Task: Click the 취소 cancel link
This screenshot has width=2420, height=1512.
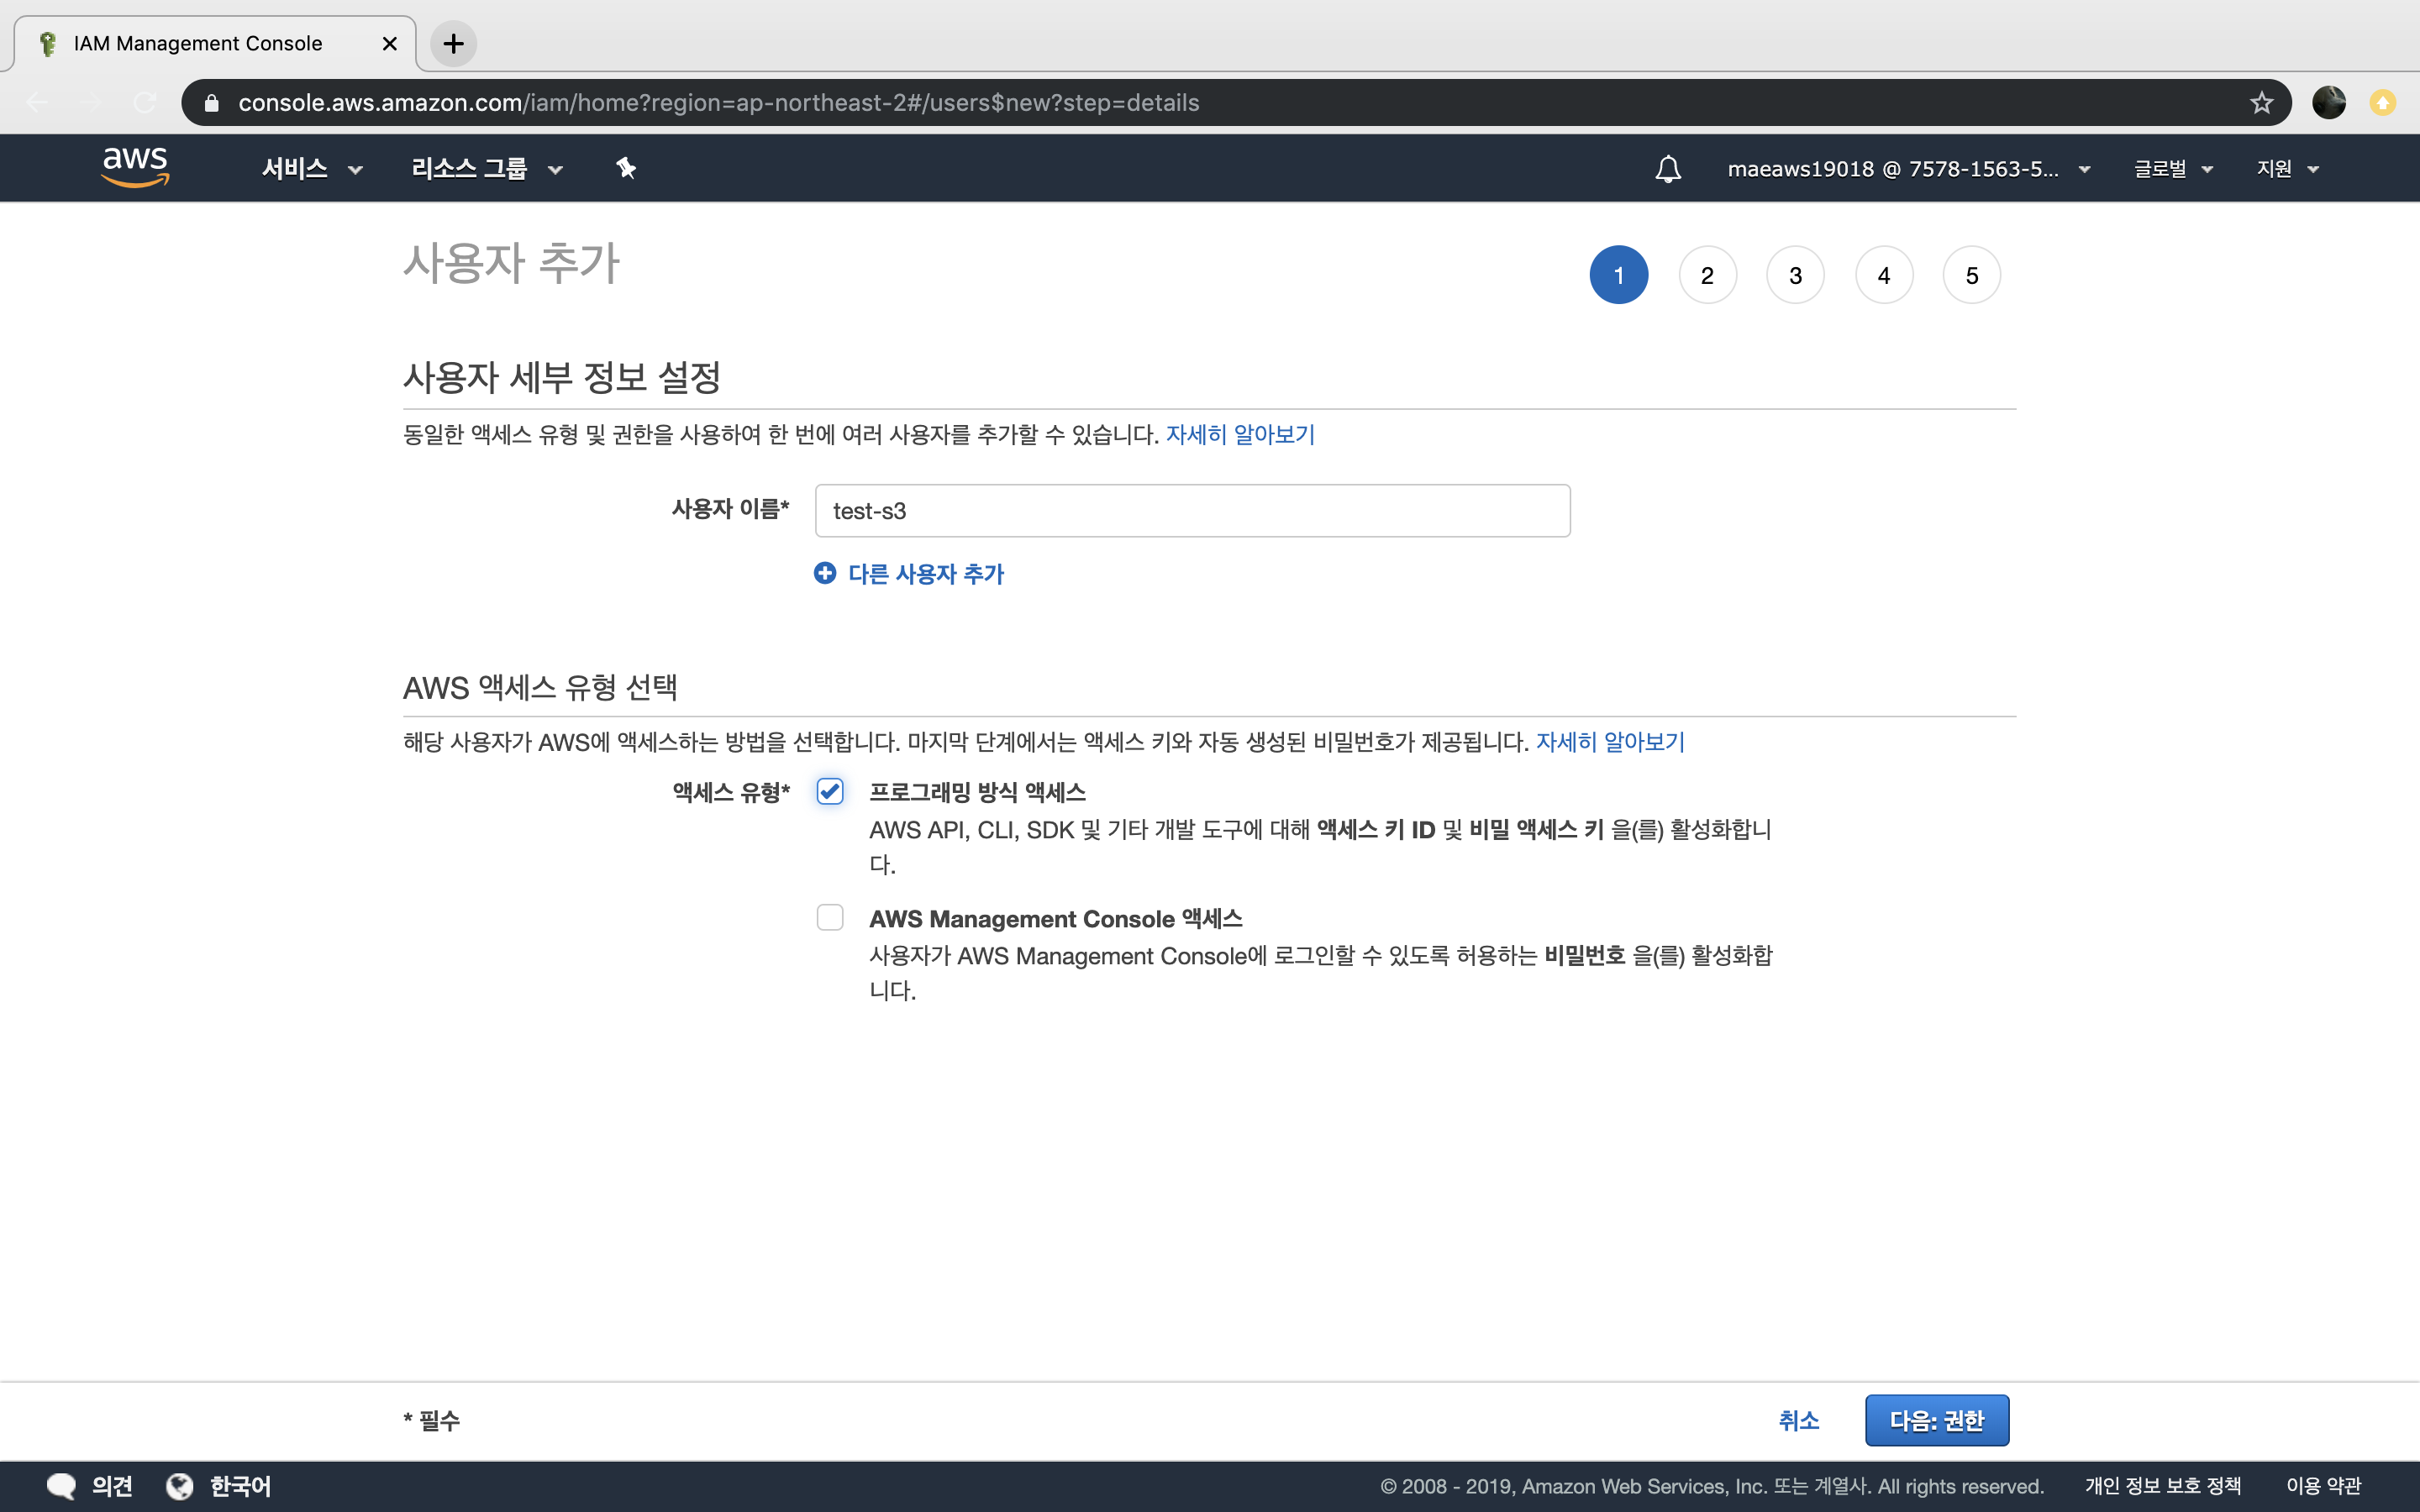Action: (1798, 1420)
